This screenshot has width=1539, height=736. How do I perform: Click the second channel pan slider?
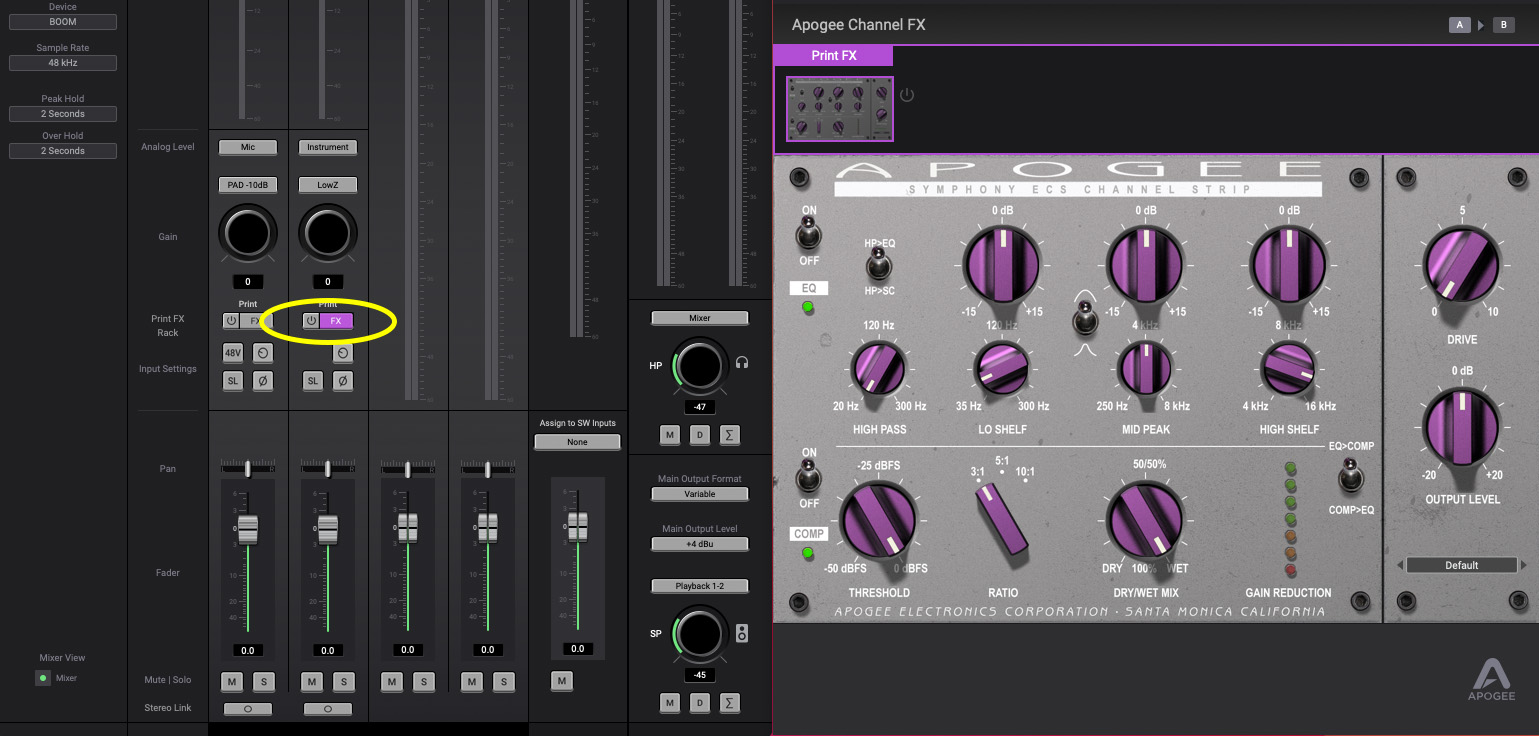pyautogui.click(x=327, y=468)
